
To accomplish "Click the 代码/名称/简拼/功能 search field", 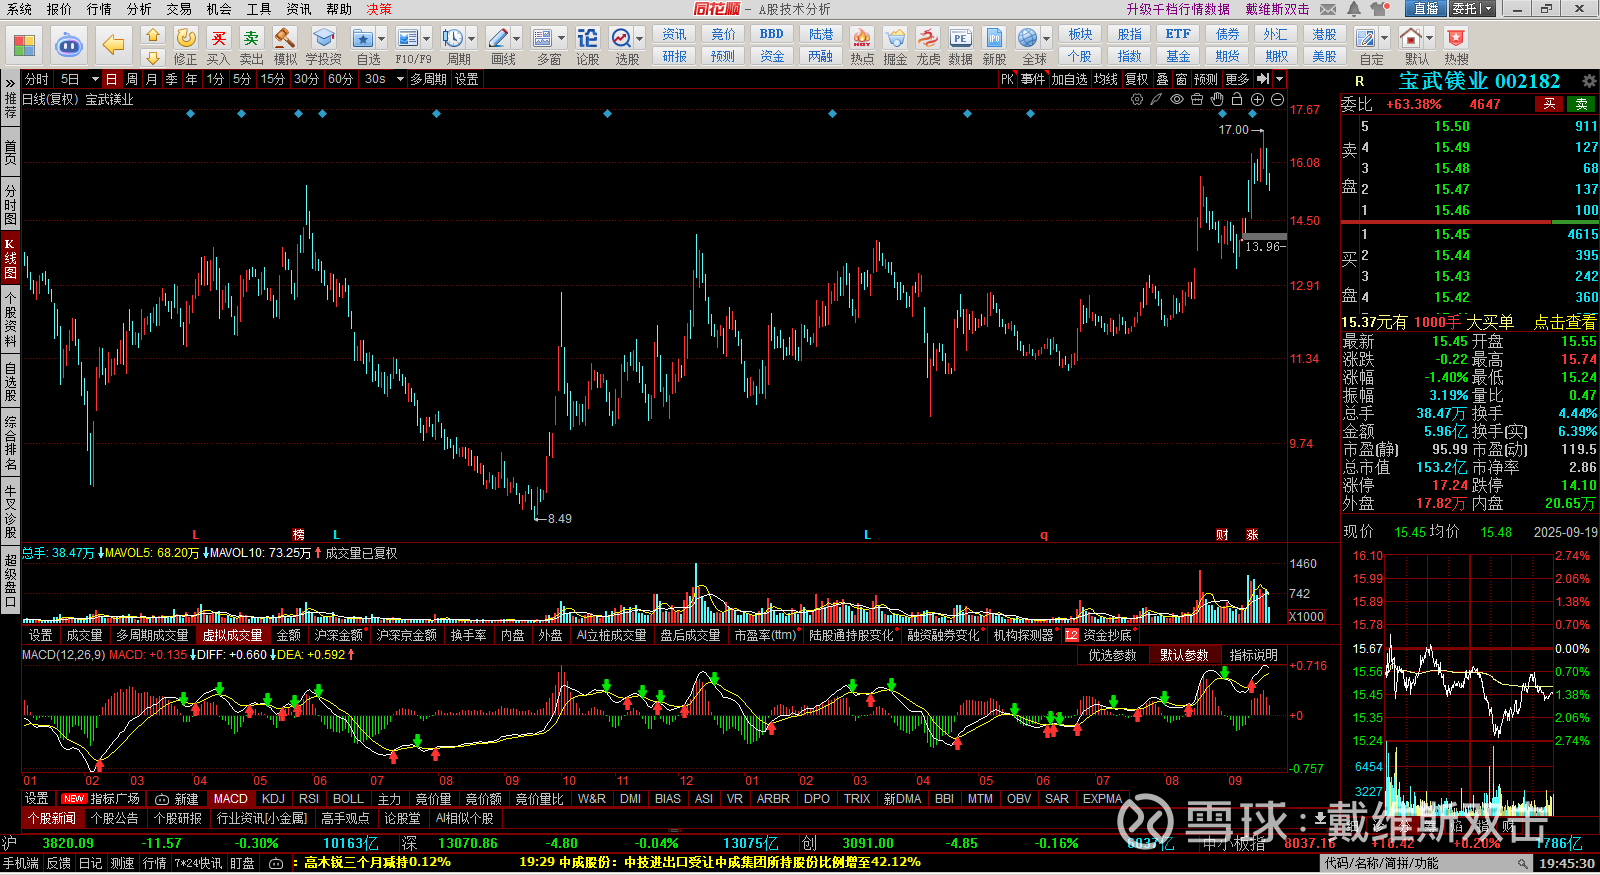I will pyautogui.click(x=1427, y=863).
